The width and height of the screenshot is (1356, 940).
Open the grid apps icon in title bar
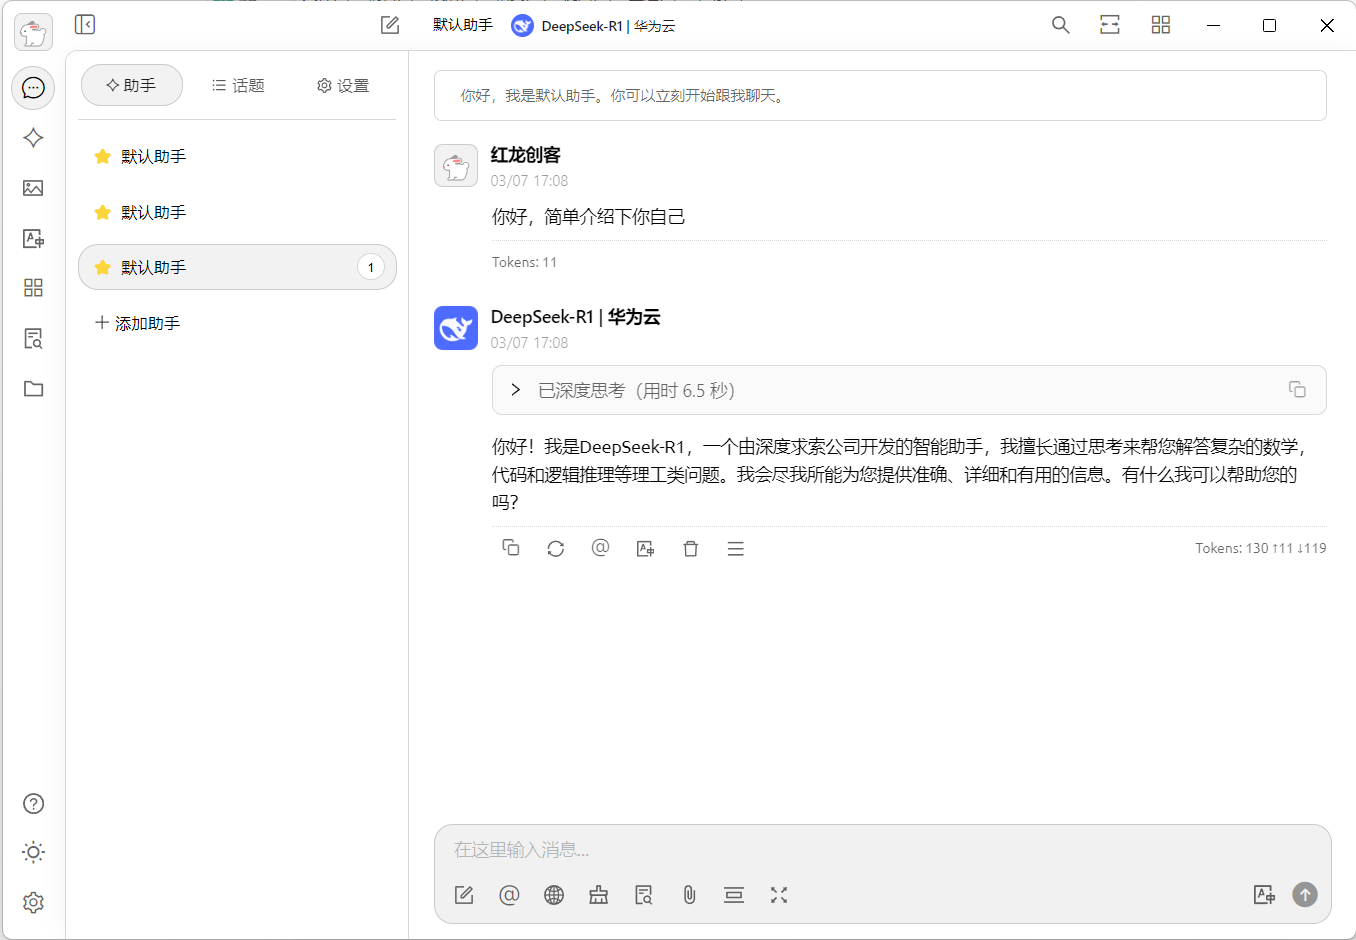pos(1160,25)
